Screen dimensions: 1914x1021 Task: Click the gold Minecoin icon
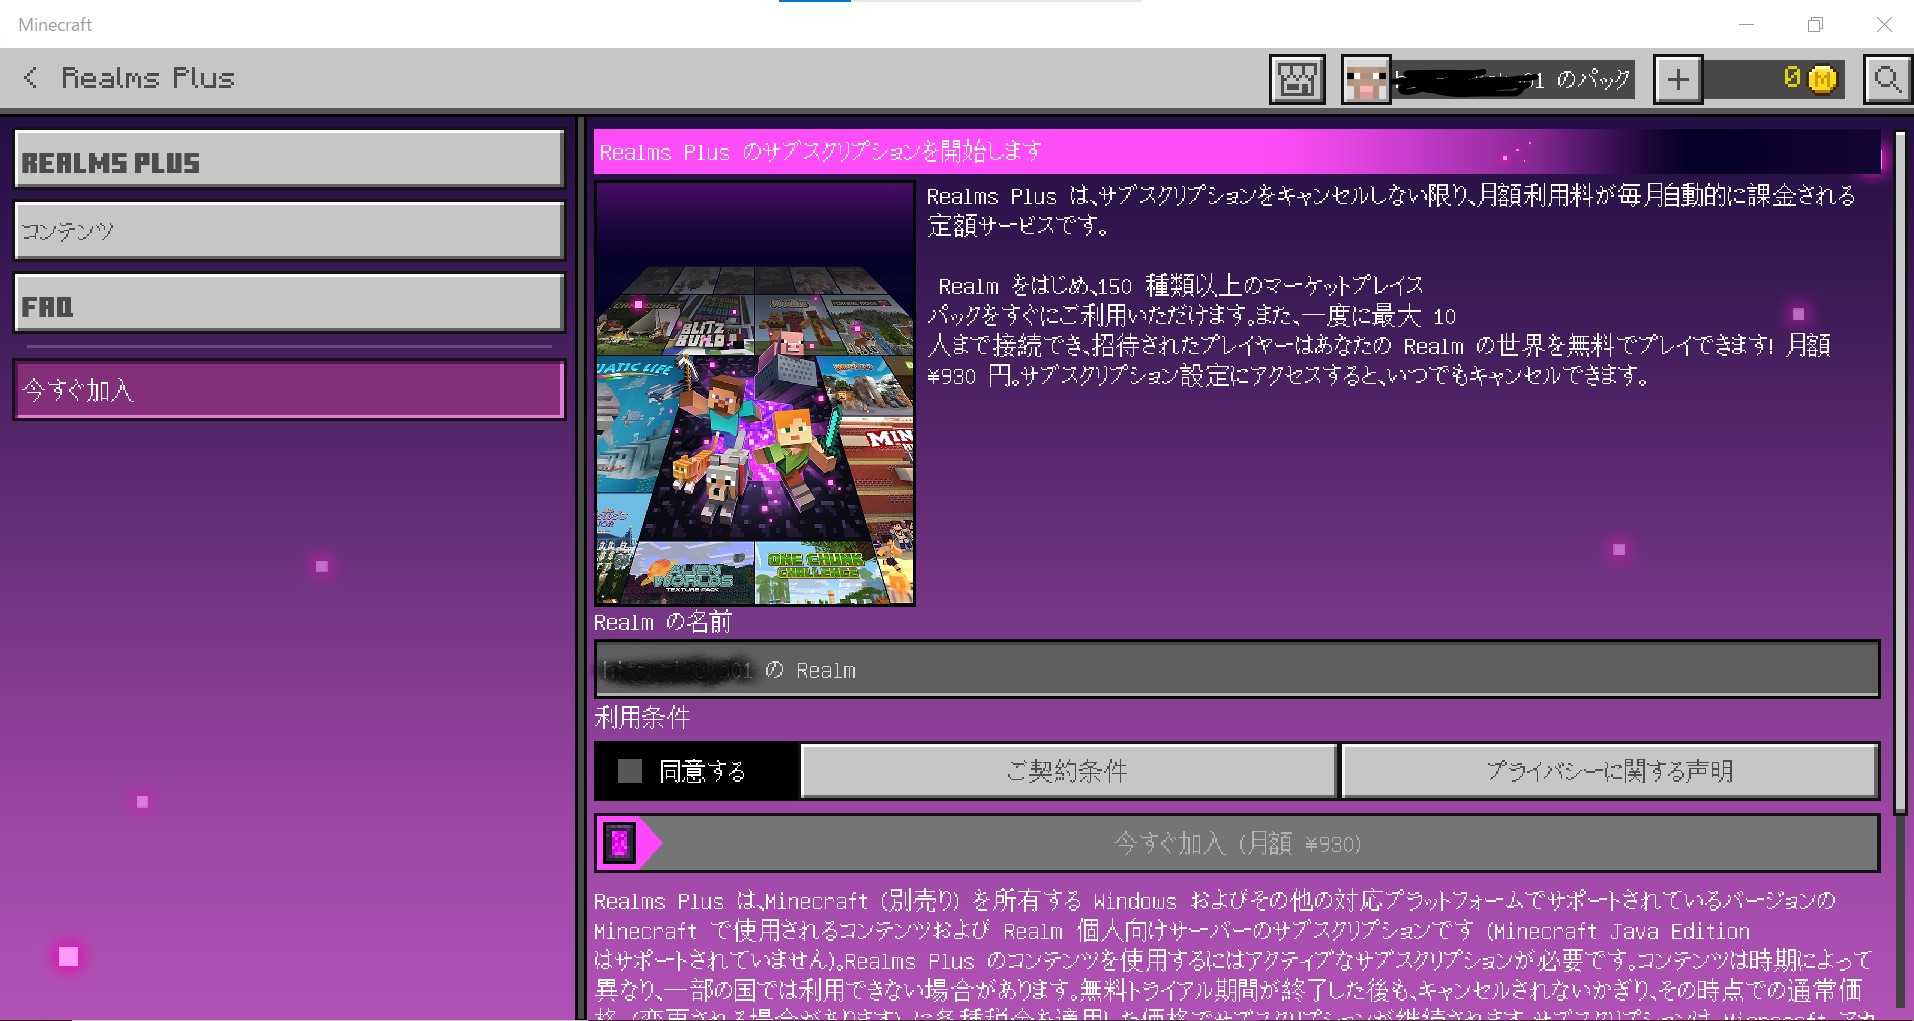[1822, 79]
